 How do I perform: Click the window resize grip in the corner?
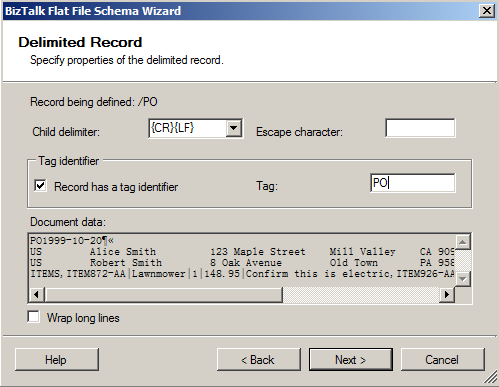point(490,378)
